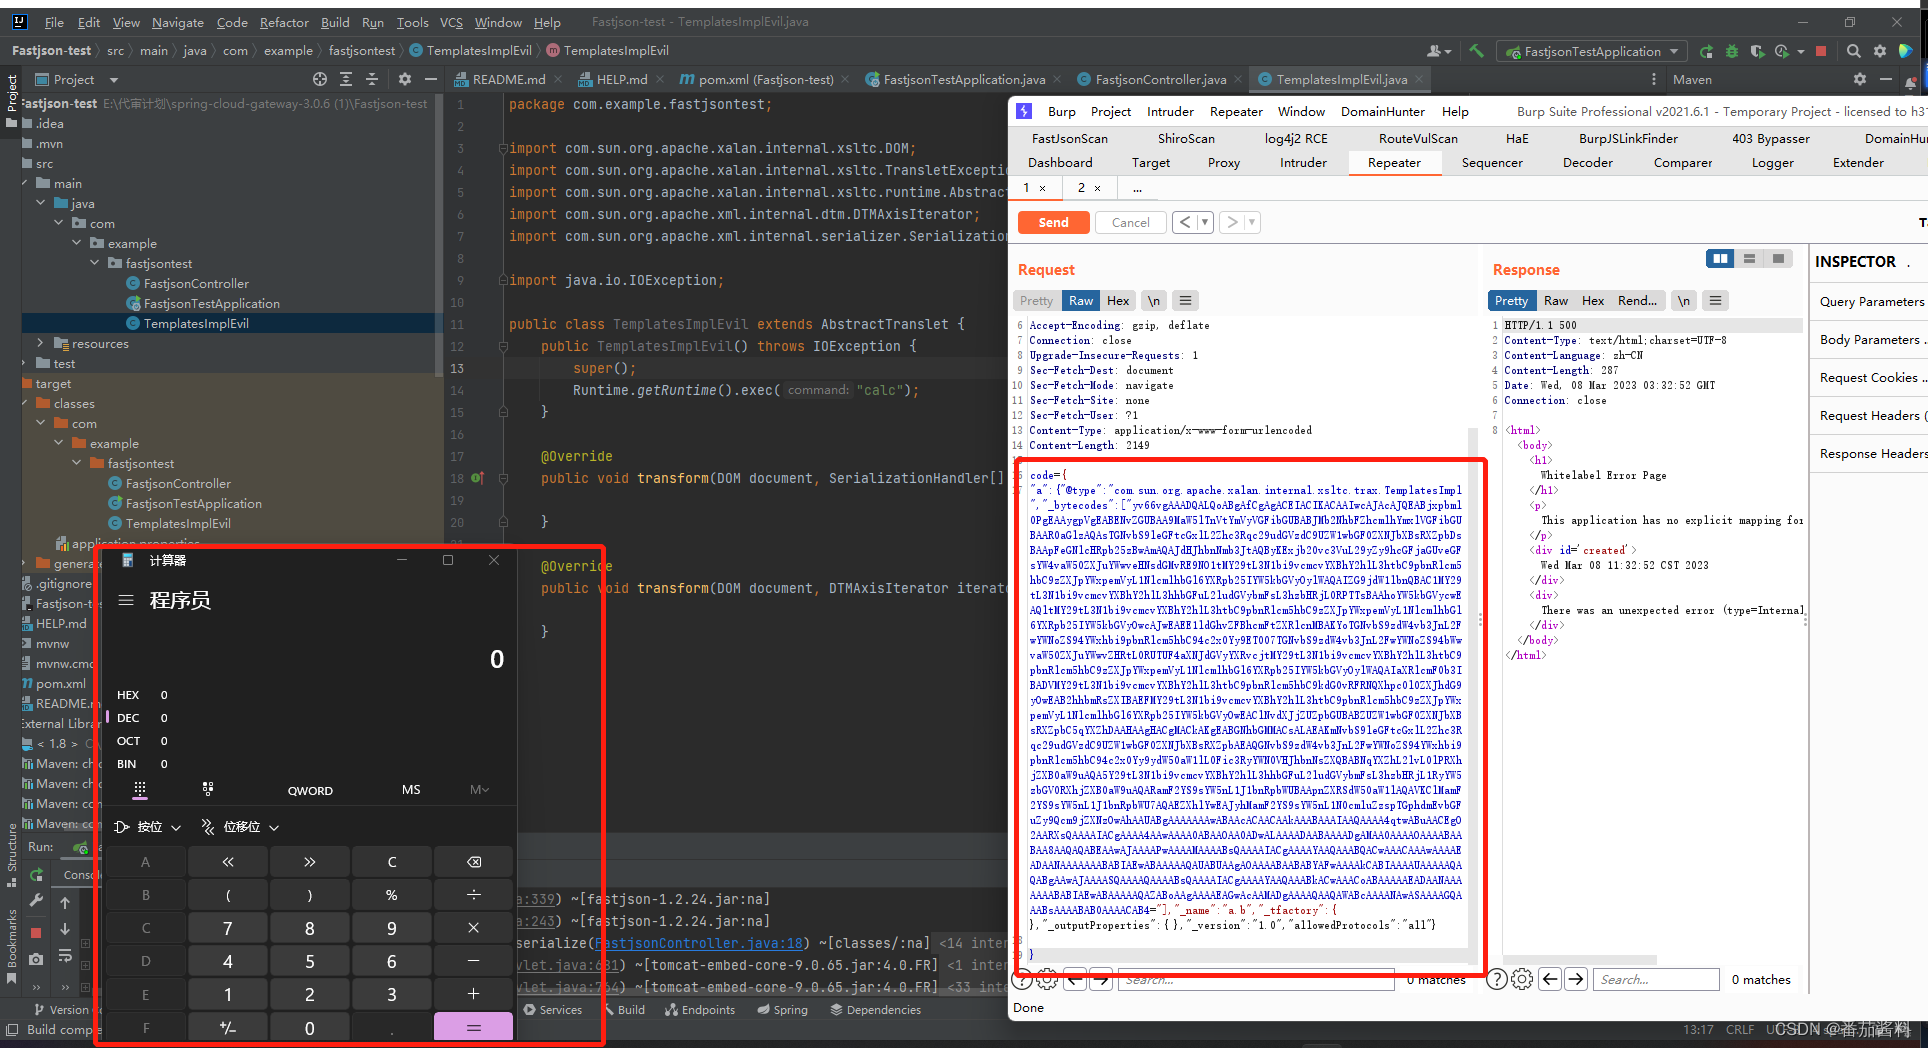Image resolution: width=1928 pixels, height=1048 pixels.
Task: Click calculator C clear key
Action: (392, 862)
